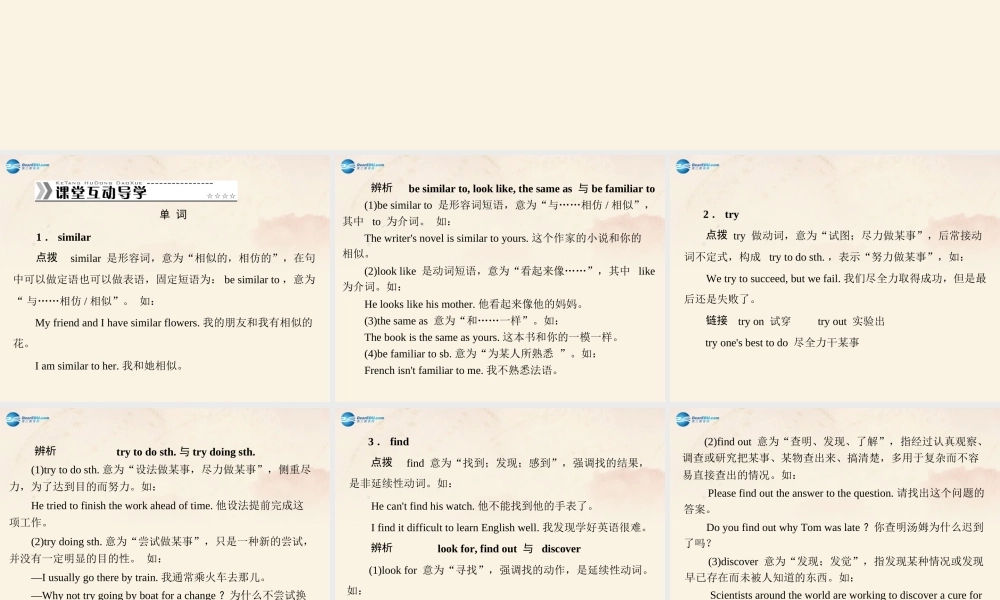Click the logo on the '1. similar' slide

(x=27, y=166)
